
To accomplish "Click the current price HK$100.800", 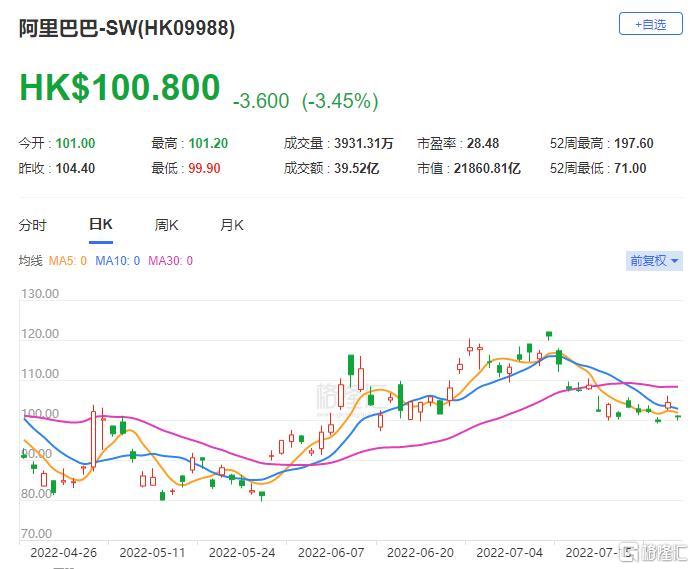I will click(120, 87).
